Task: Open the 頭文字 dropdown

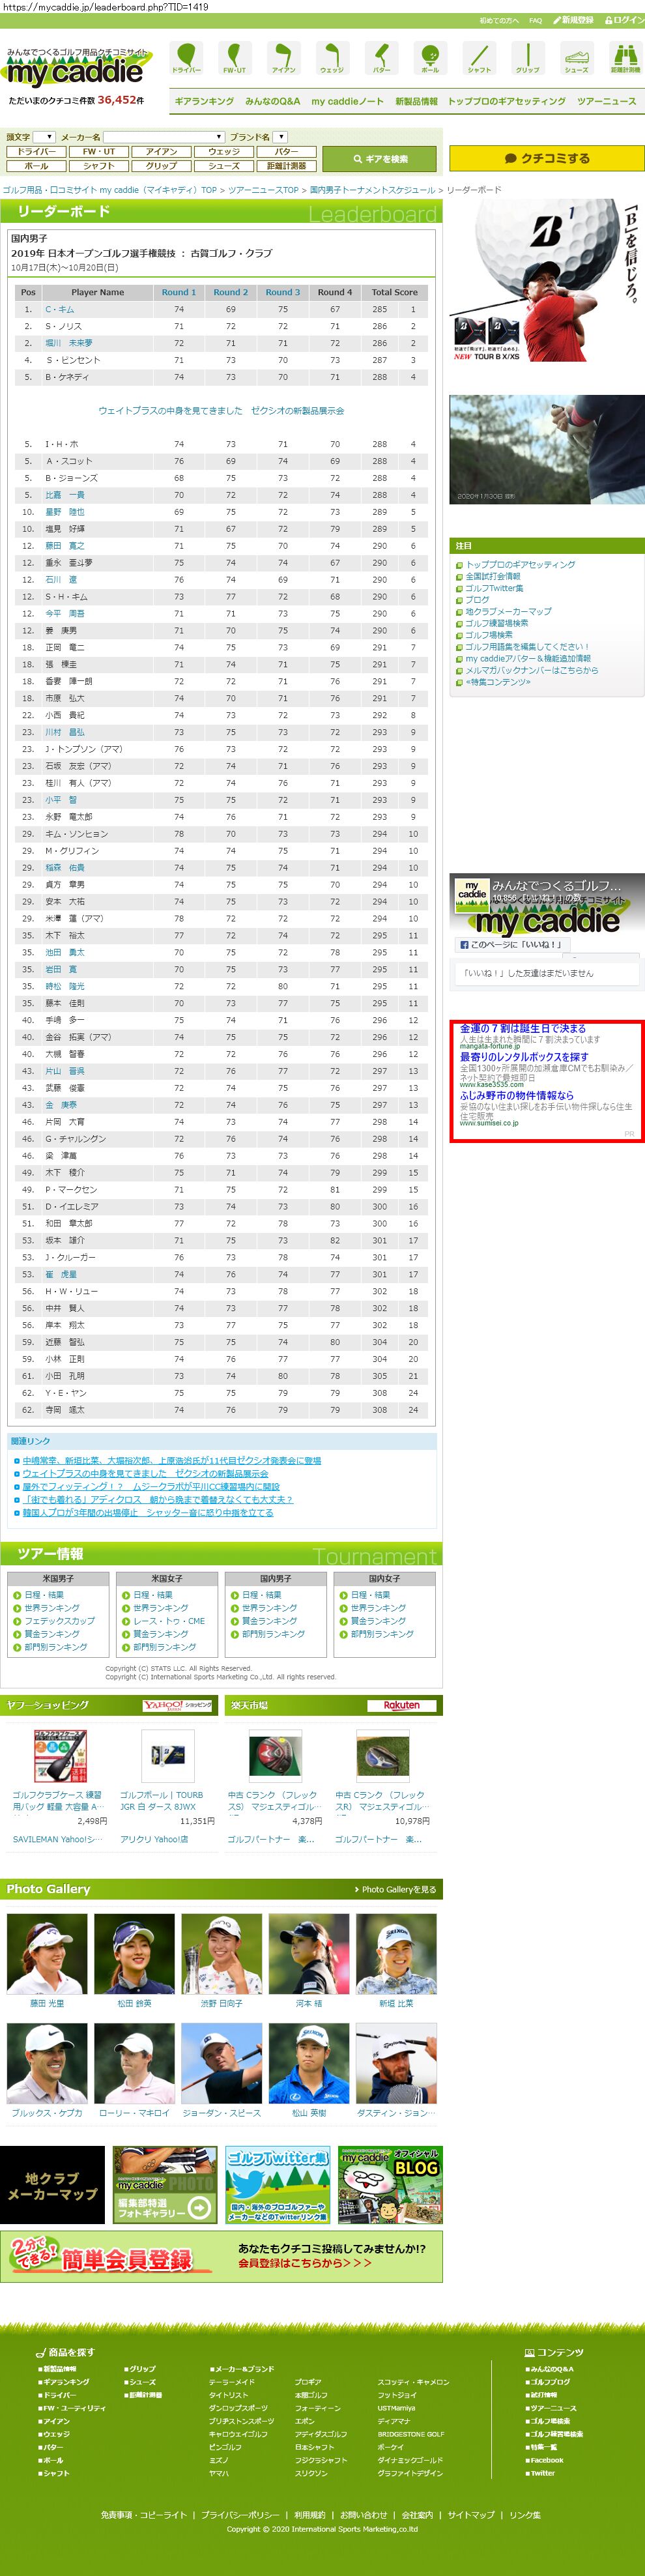Action: 44,137
